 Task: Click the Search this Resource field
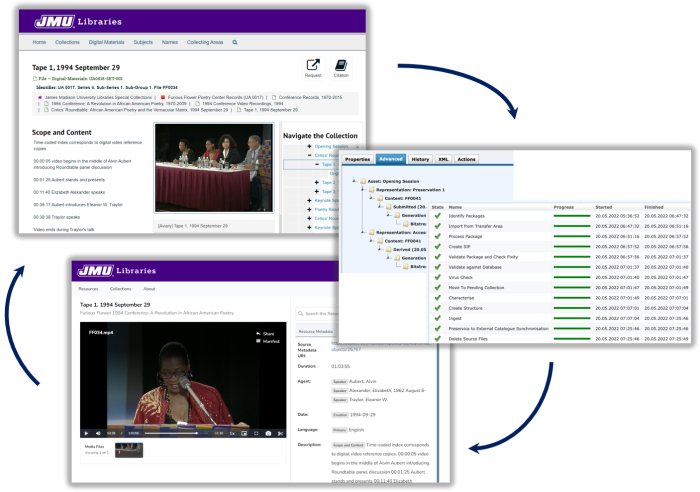point(318,313)
